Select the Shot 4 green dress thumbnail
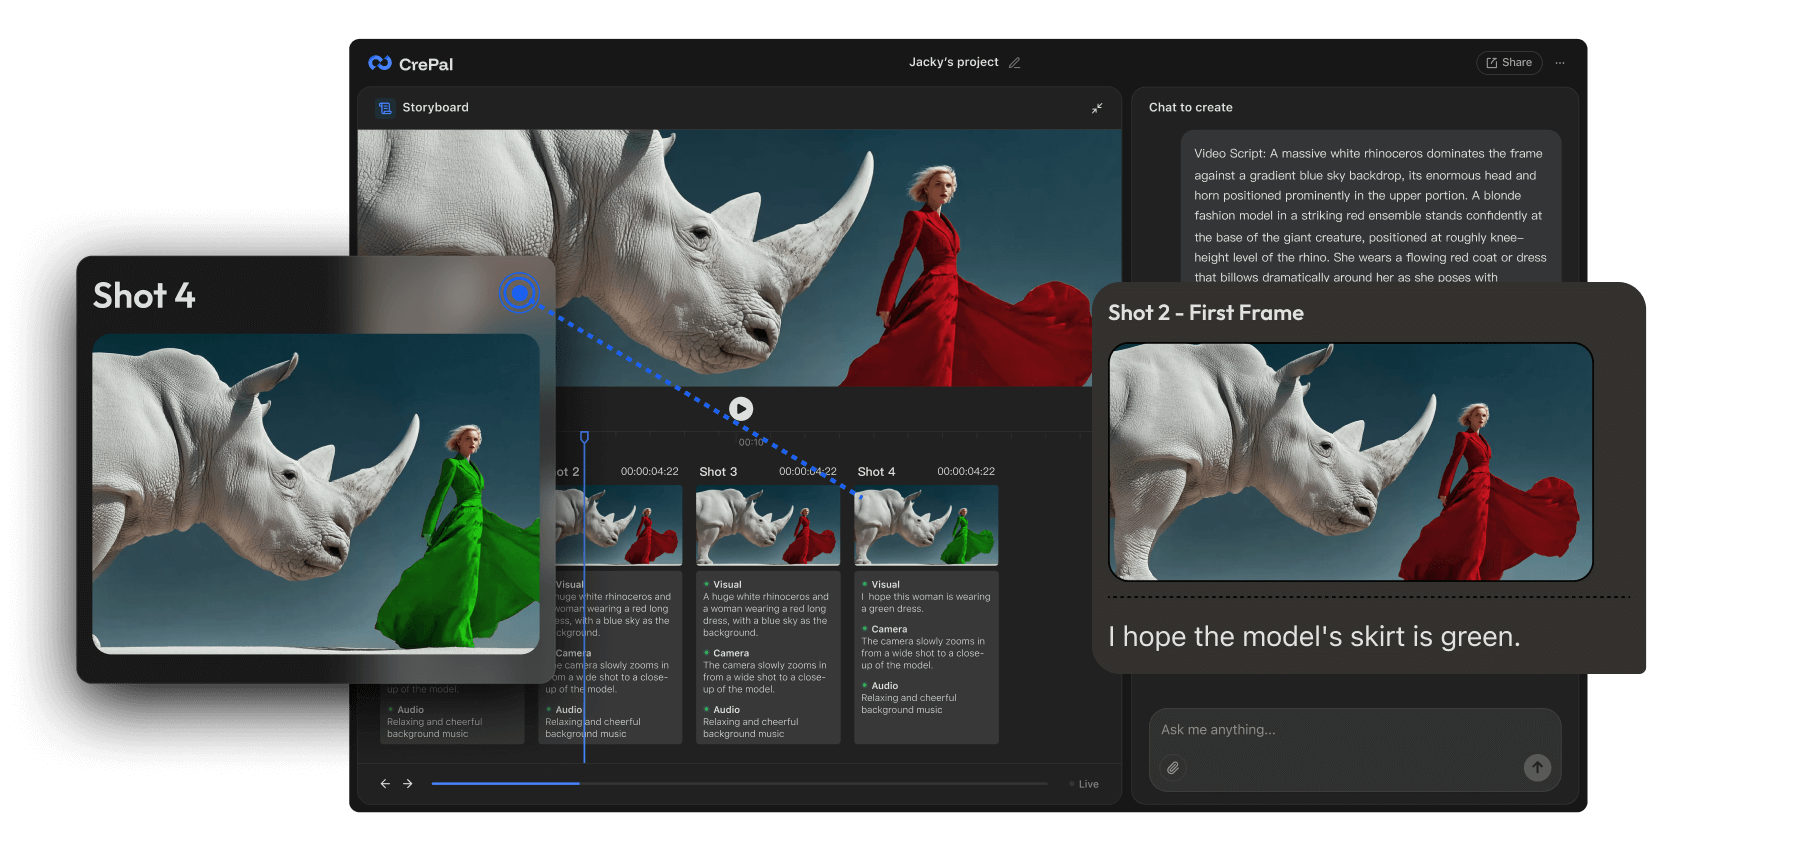This screenshot has width=1806, height=848. tap(926, 525)
